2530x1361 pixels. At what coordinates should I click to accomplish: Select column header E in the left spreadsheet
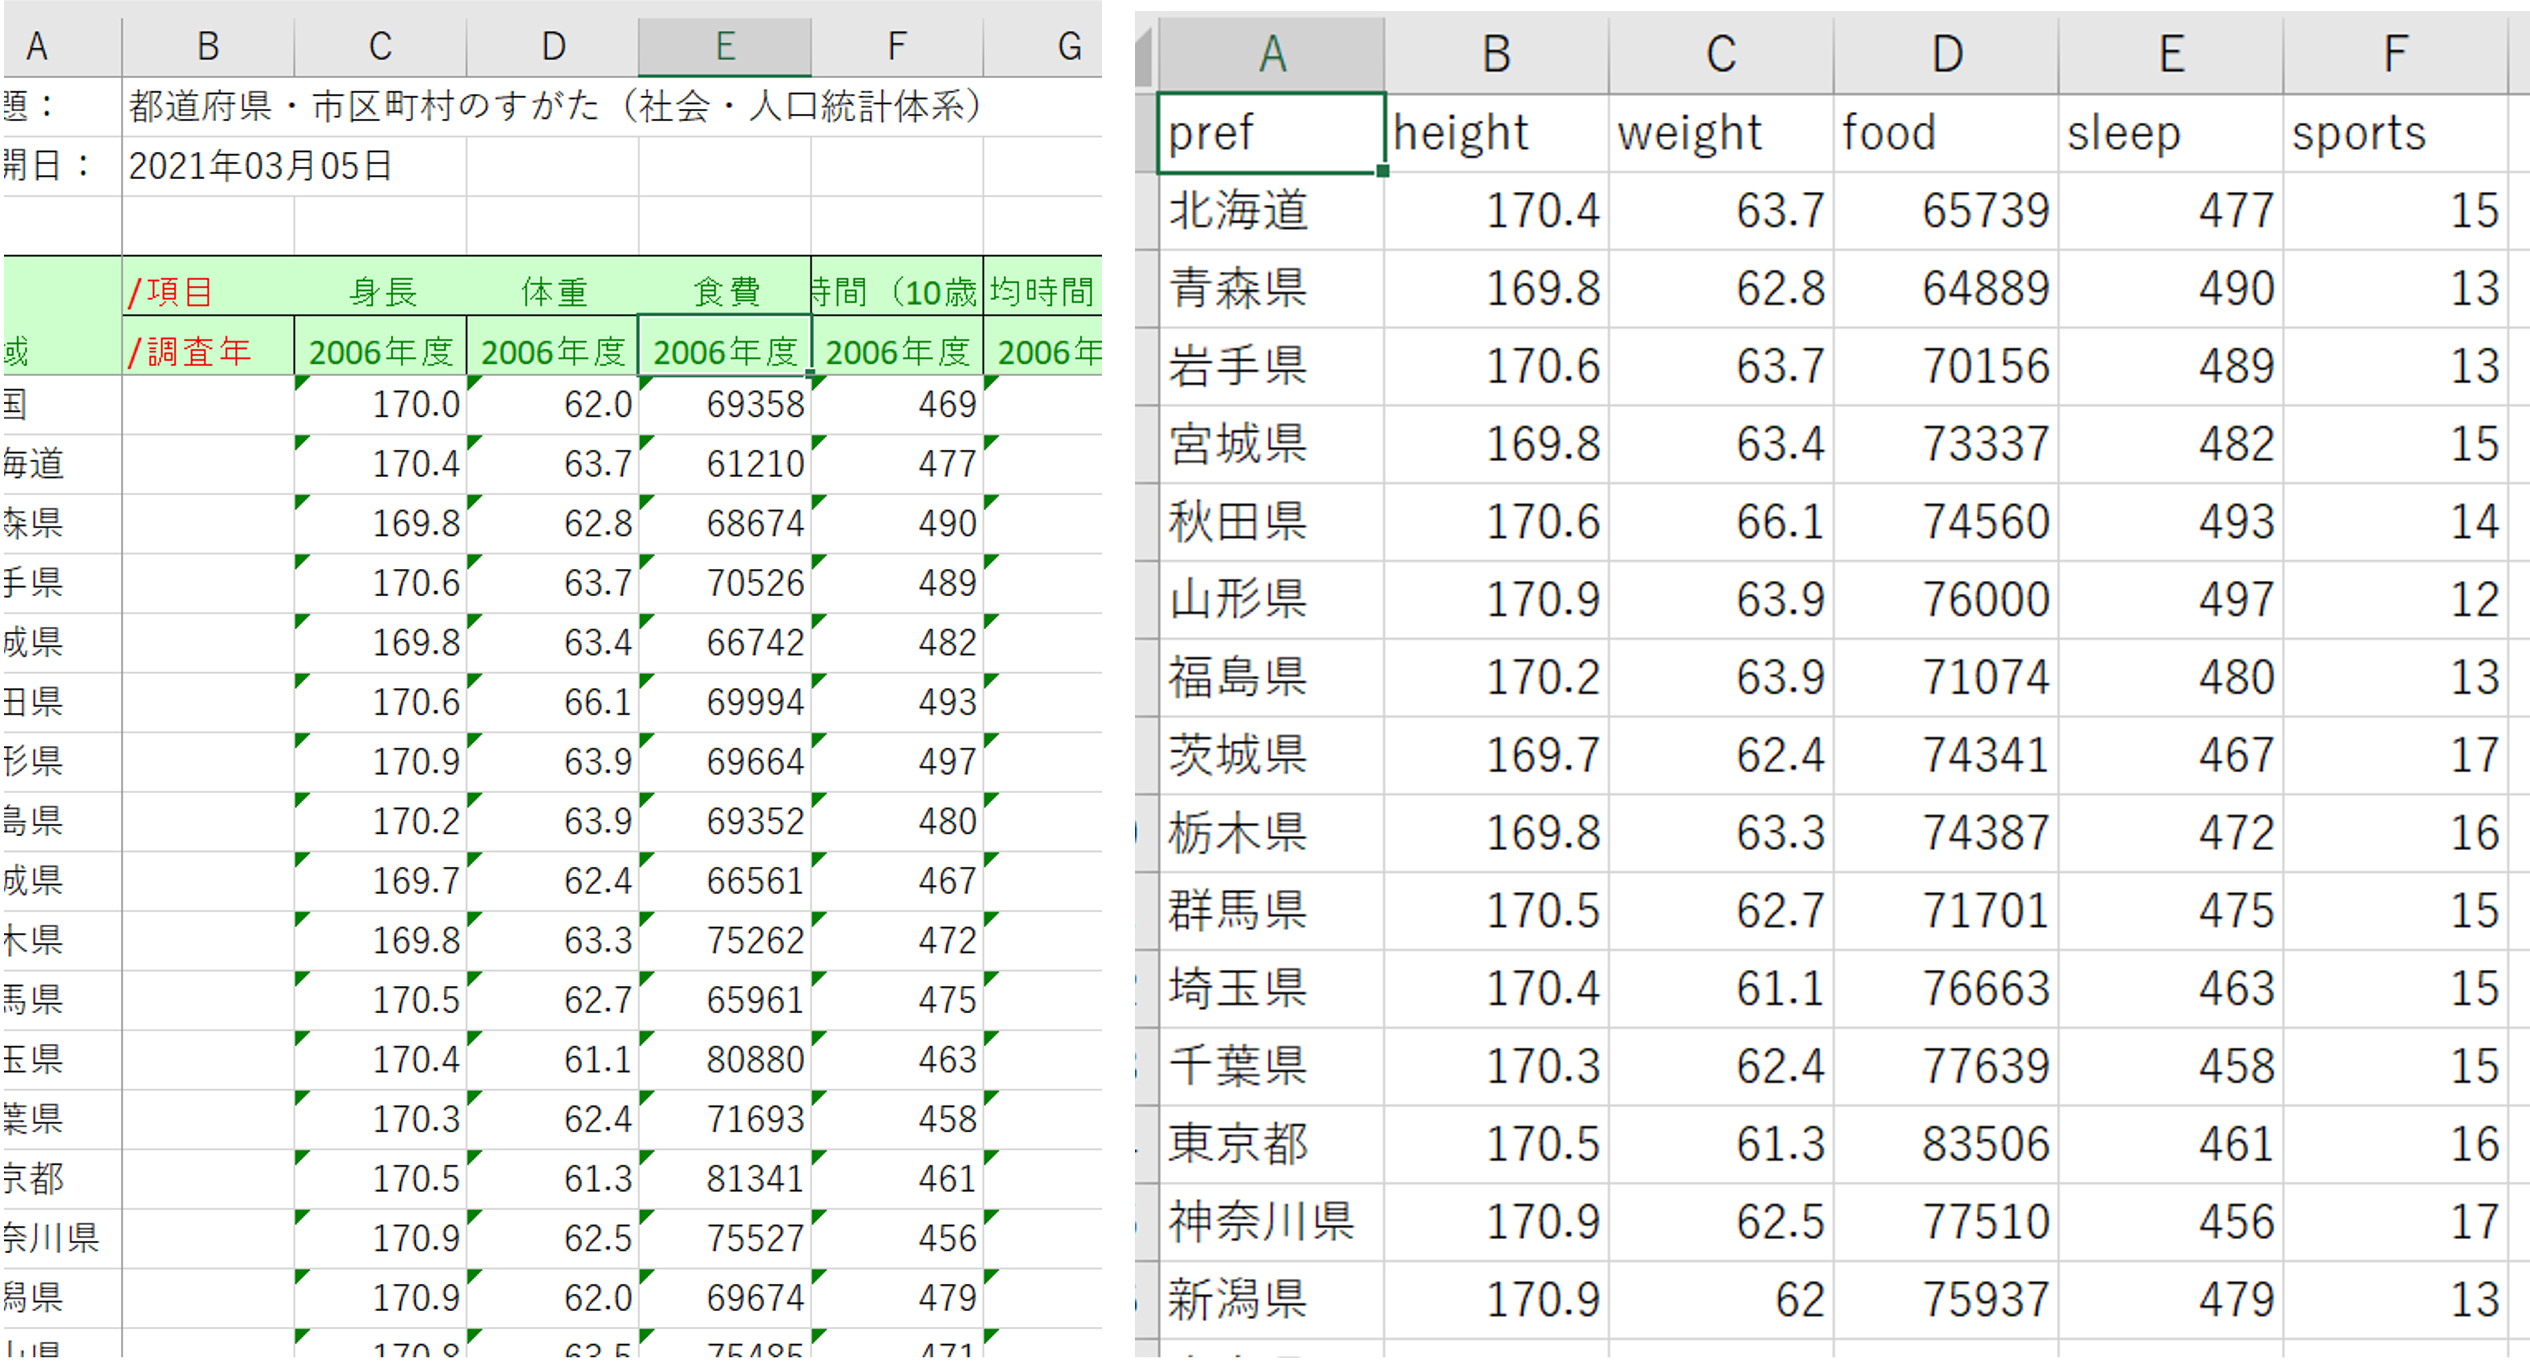[x=724, y=45]
